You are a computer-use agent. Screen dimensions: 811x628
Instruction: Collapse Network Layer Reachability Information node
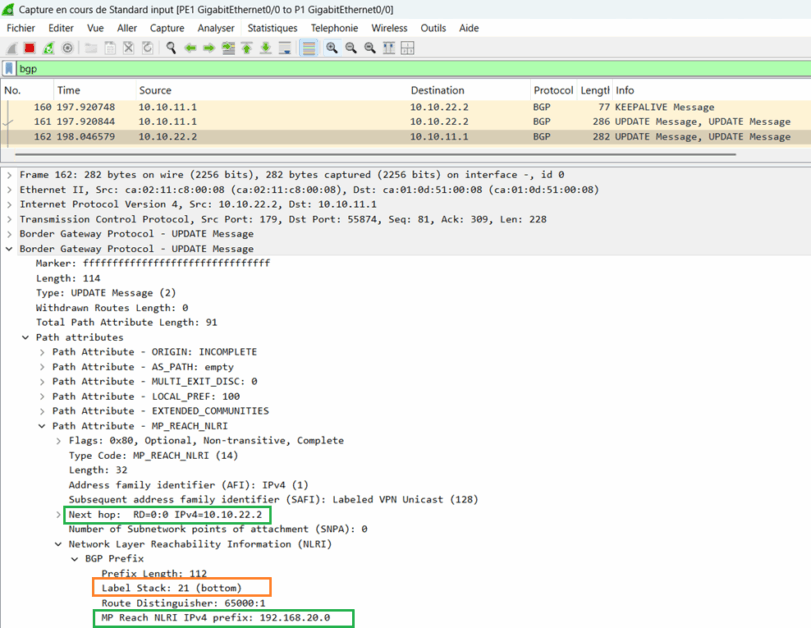58,544
